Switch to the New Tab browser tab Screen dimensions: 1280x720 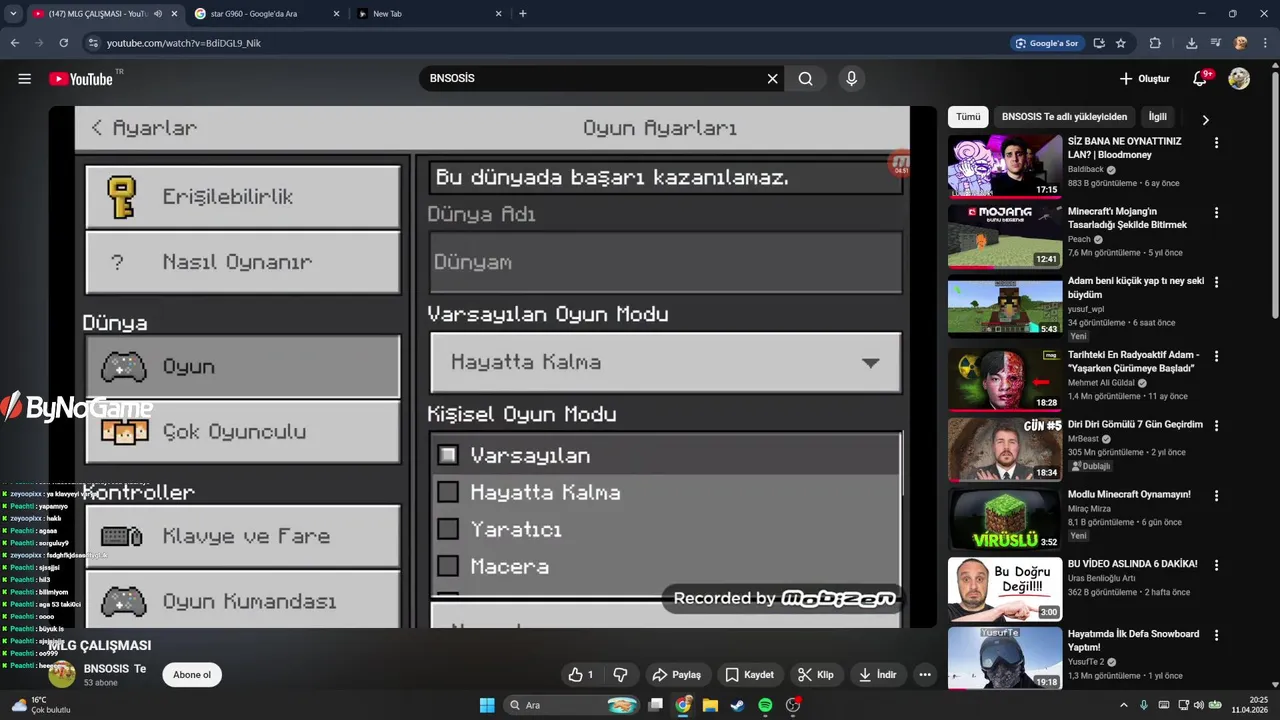[x=430, y=14]
